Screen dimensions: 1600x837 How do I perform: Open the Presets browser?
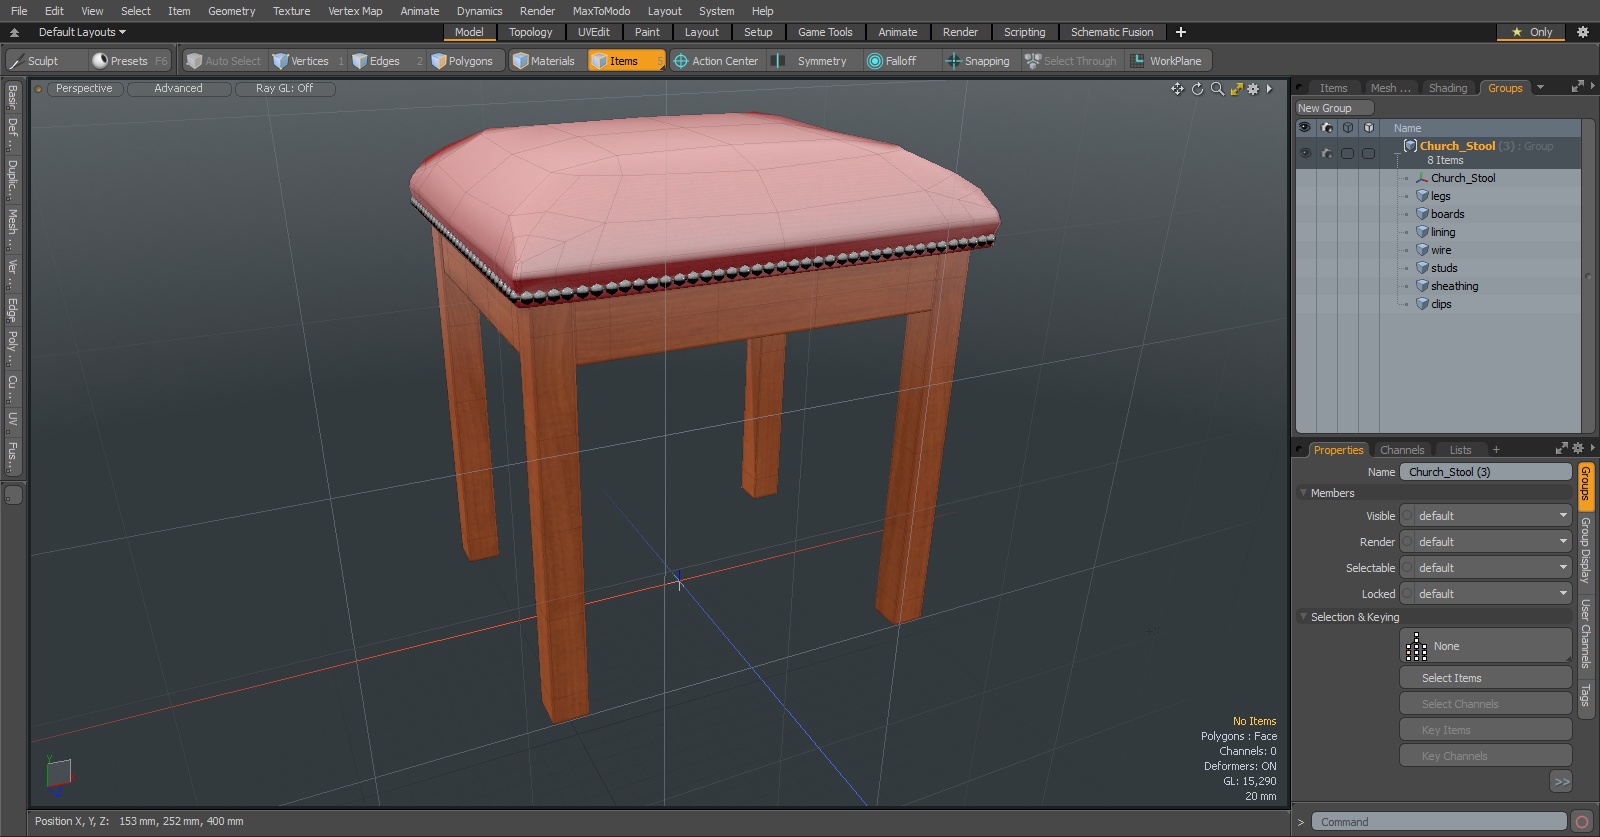[x=130, y=61]
